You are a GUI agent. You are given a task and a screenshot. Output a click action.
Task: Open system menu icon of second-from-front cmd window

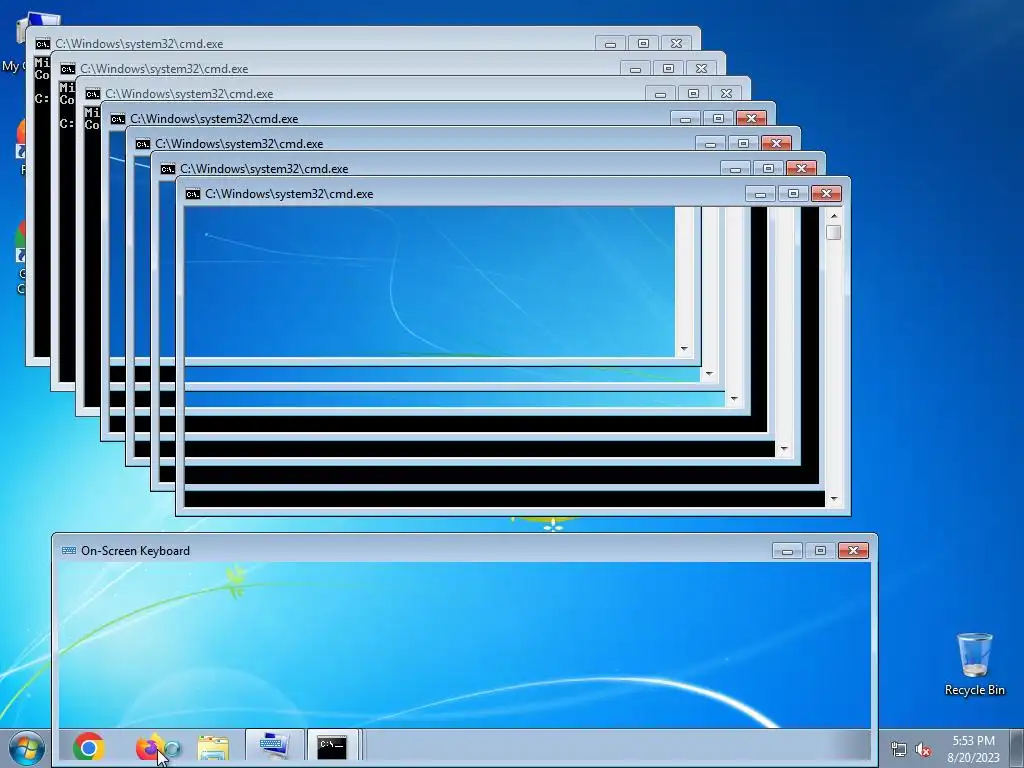coord(168,169)
